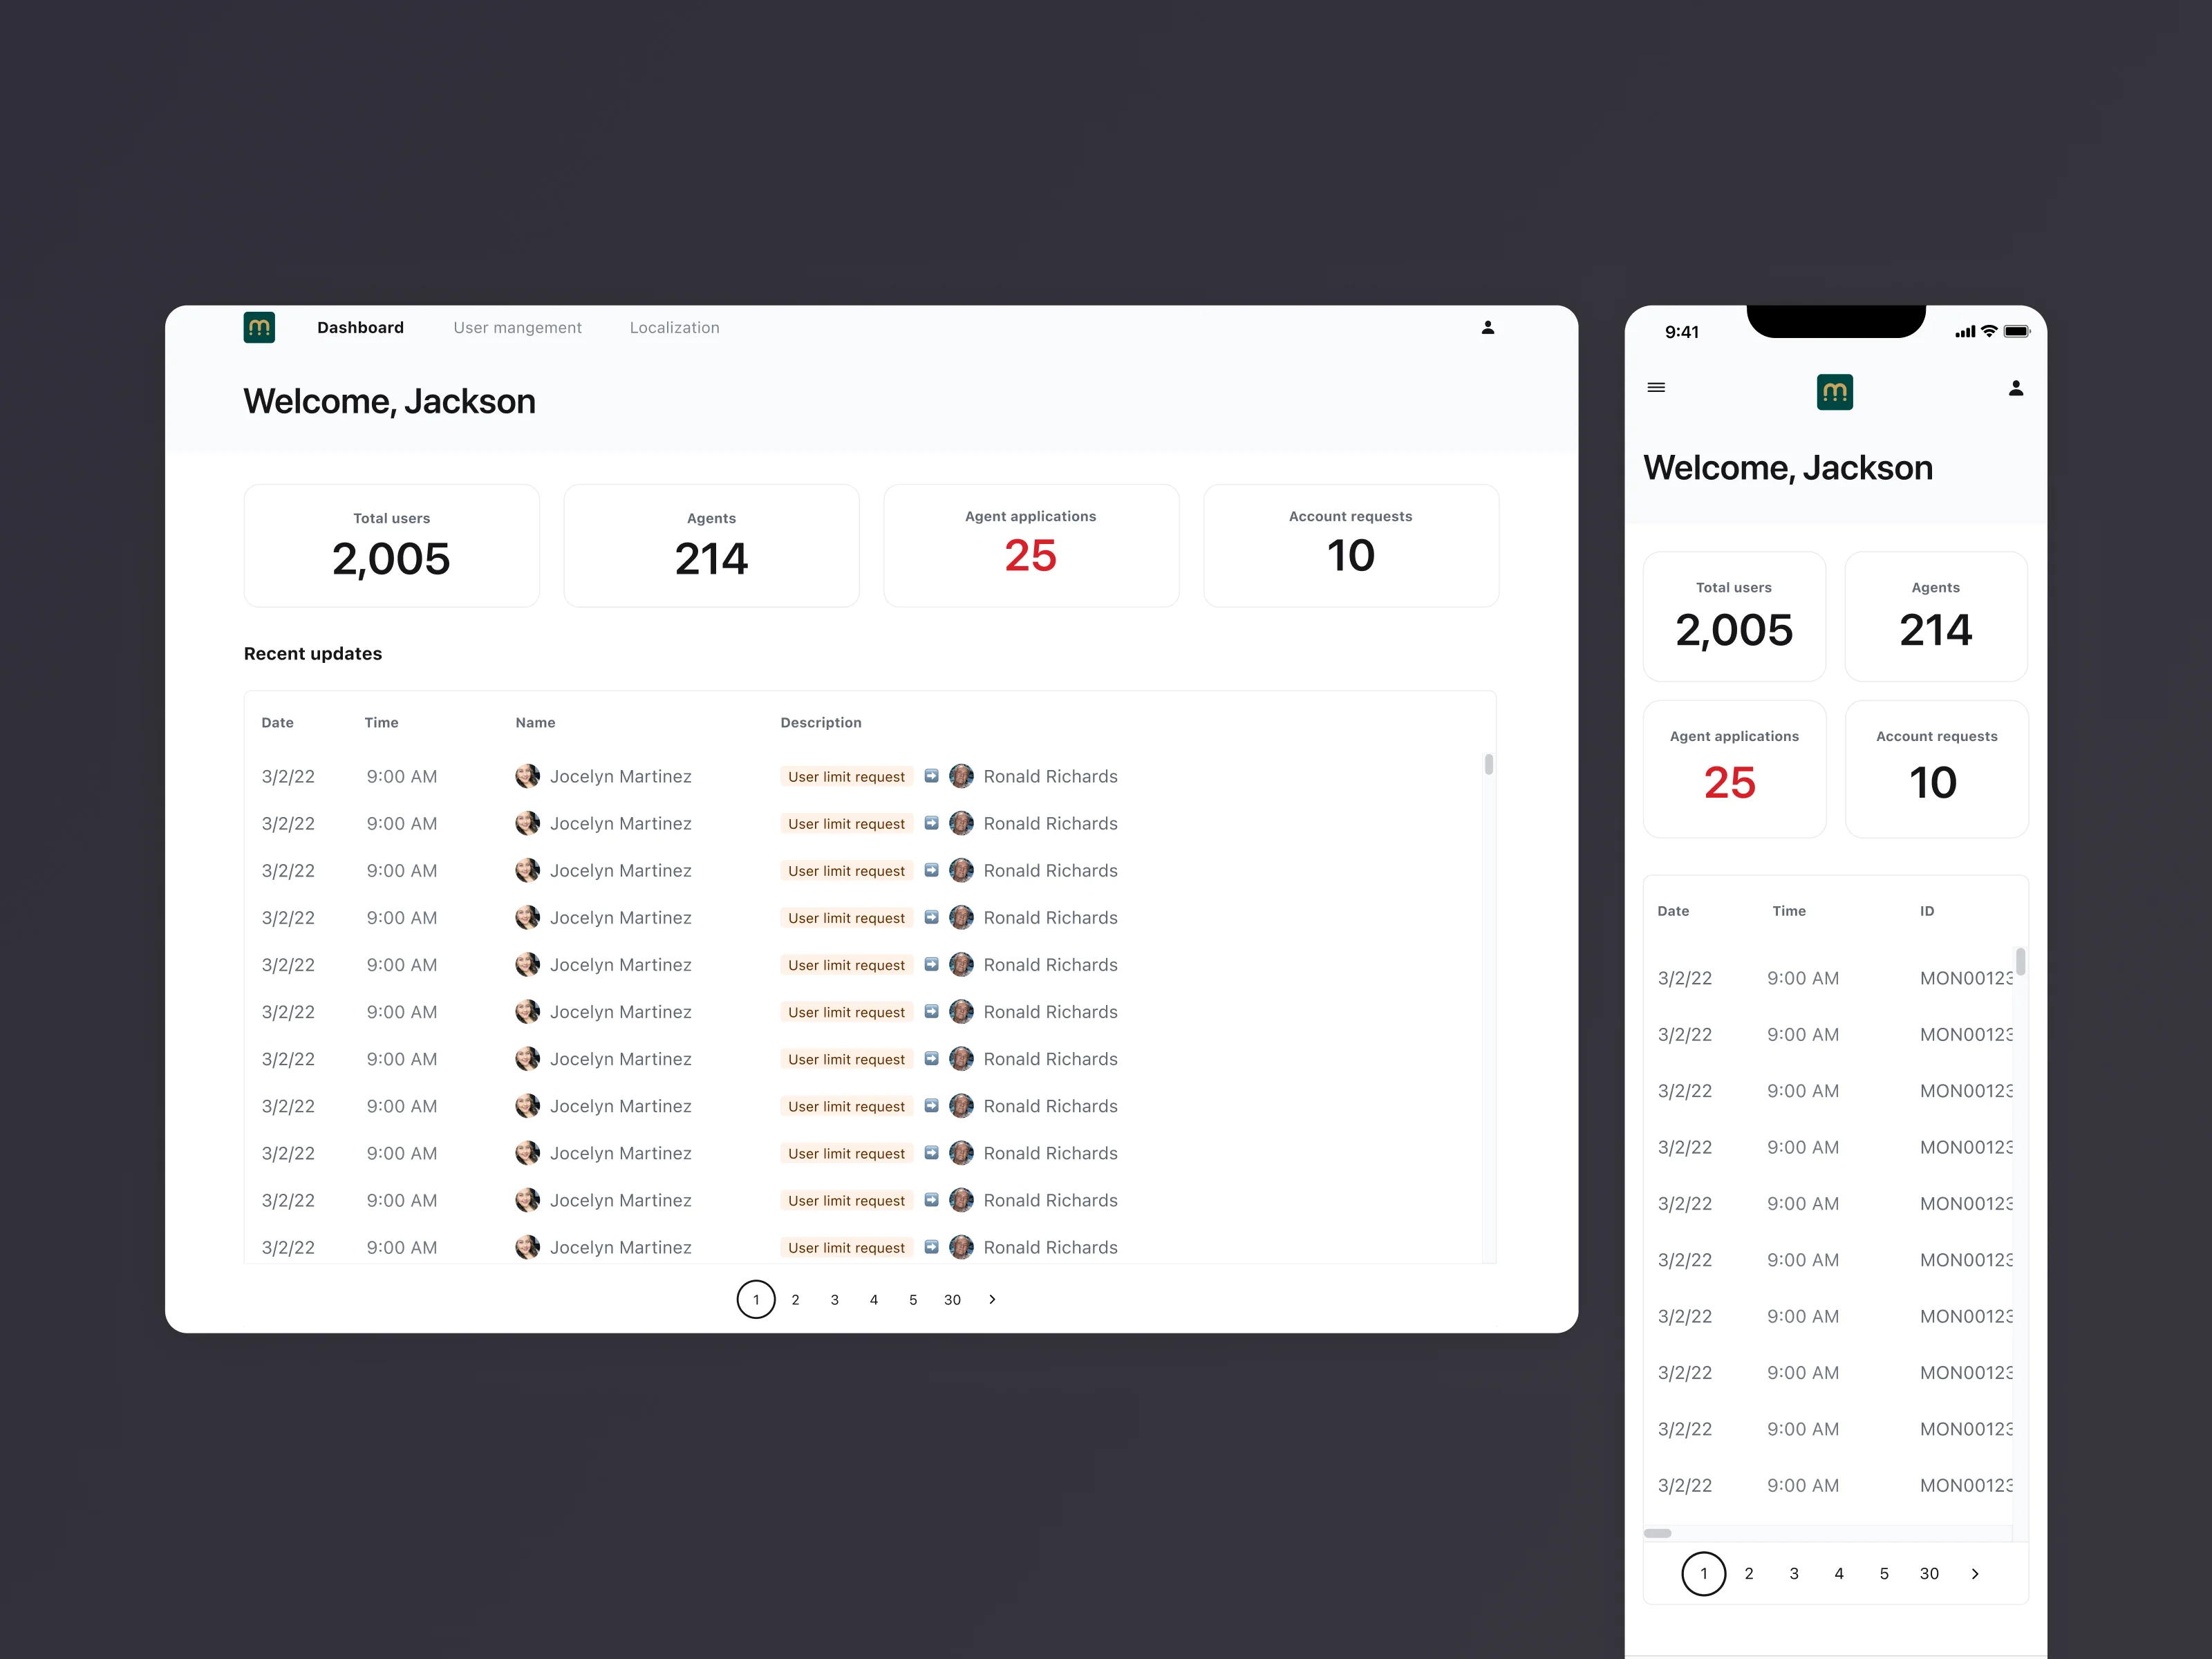The height and width of the screenshot is (1659, 2212).
Task: Switch to User mangement tab
Action: [517, 328]
